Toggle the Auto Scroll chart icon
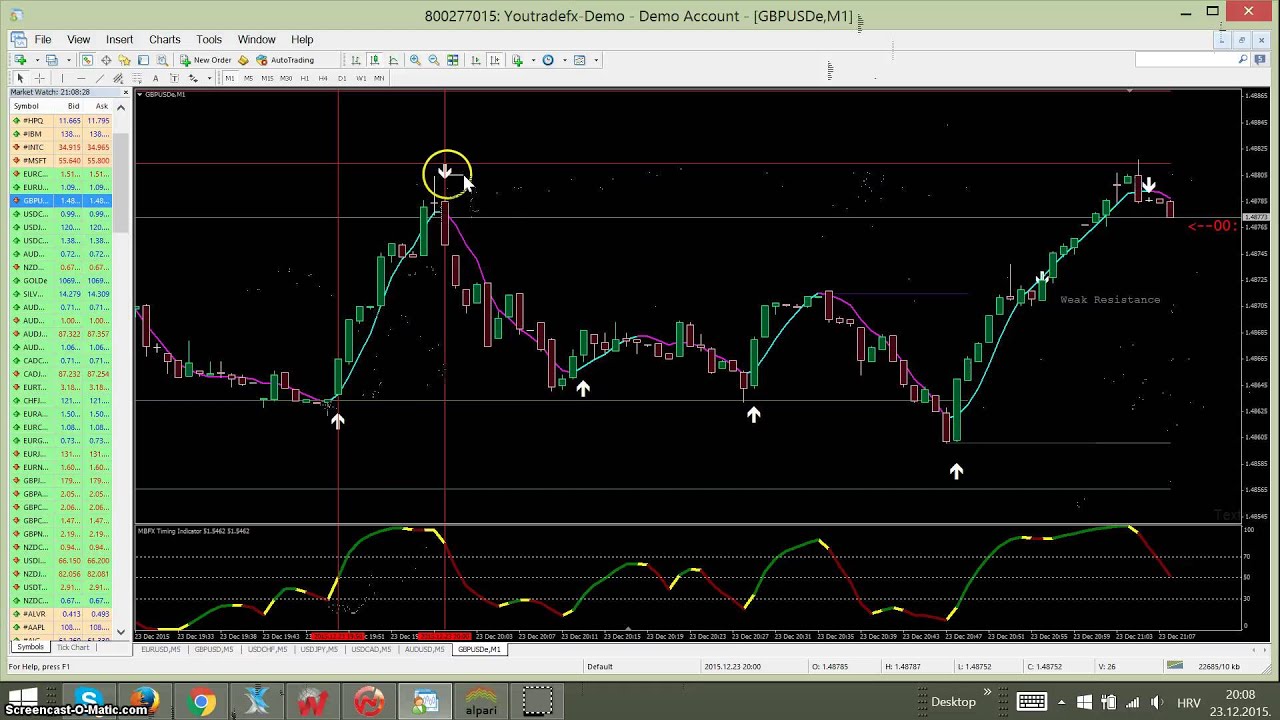This screenshot has width=1280, height=720. pyautogui.click(x=476, y=60)
